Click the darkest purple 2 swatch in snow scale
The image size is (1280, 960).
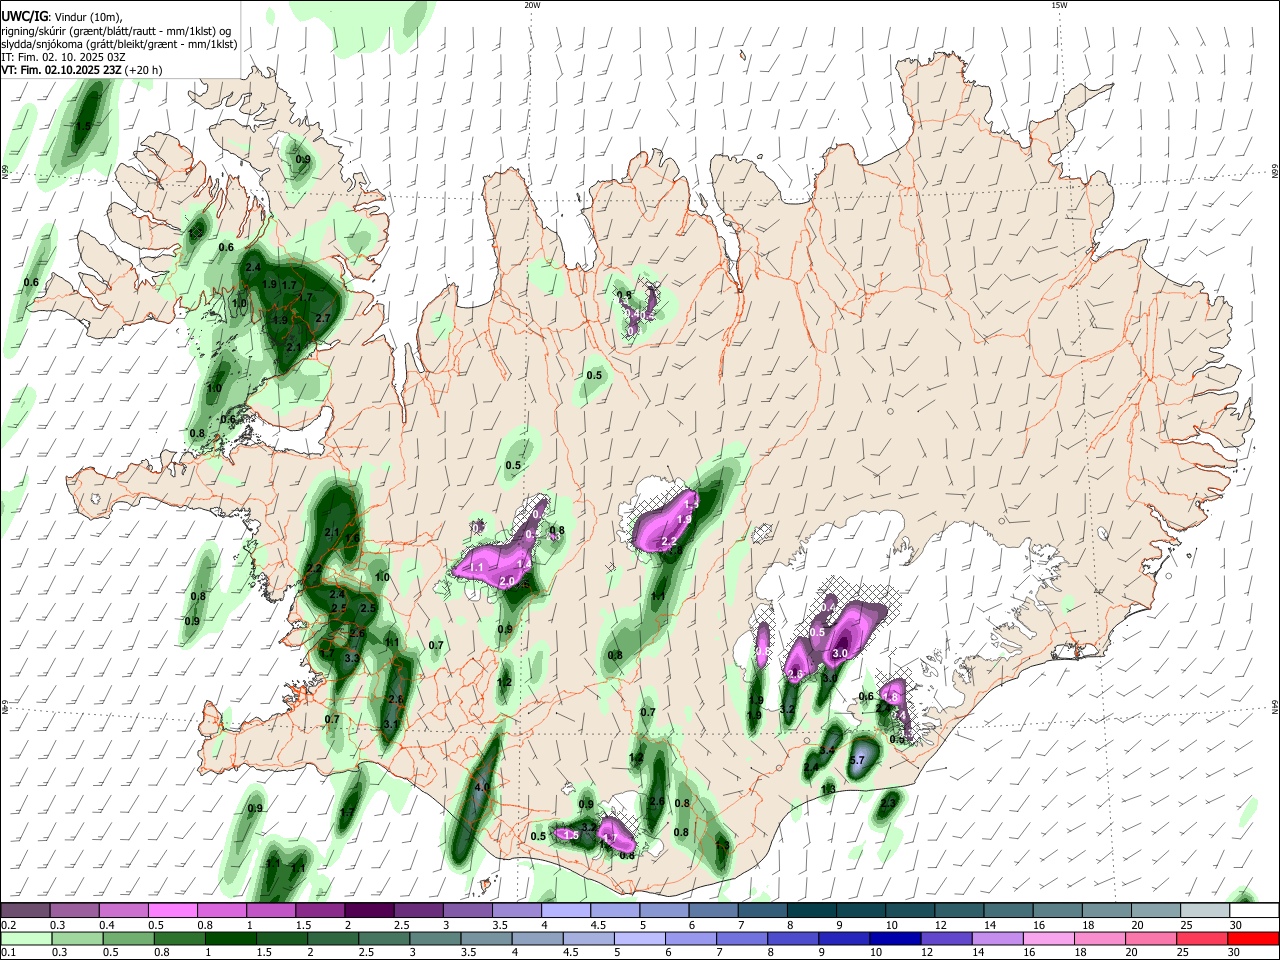point(368,911)
